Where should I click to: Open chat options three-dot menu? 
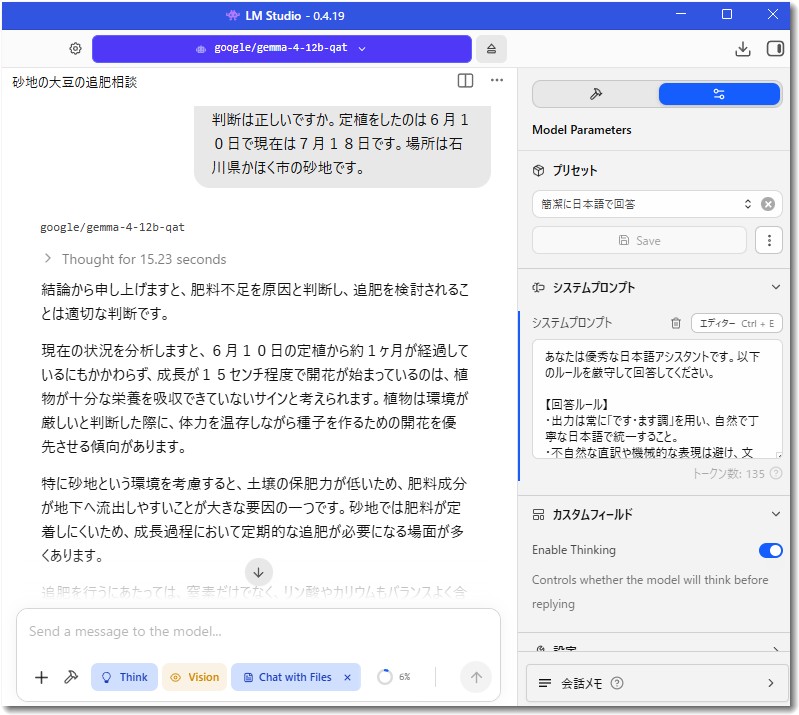click(x=497, y=80)
